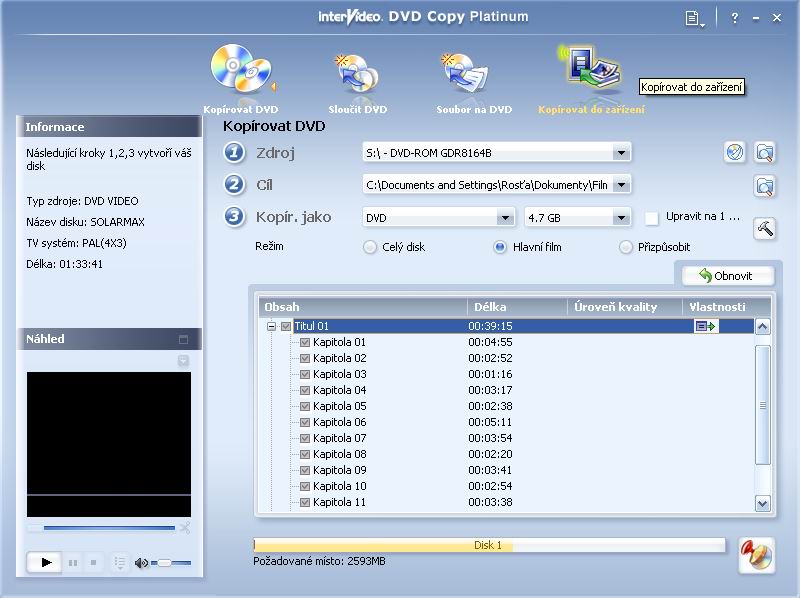Open the DVD format dropdown

(x=505, y=218)
